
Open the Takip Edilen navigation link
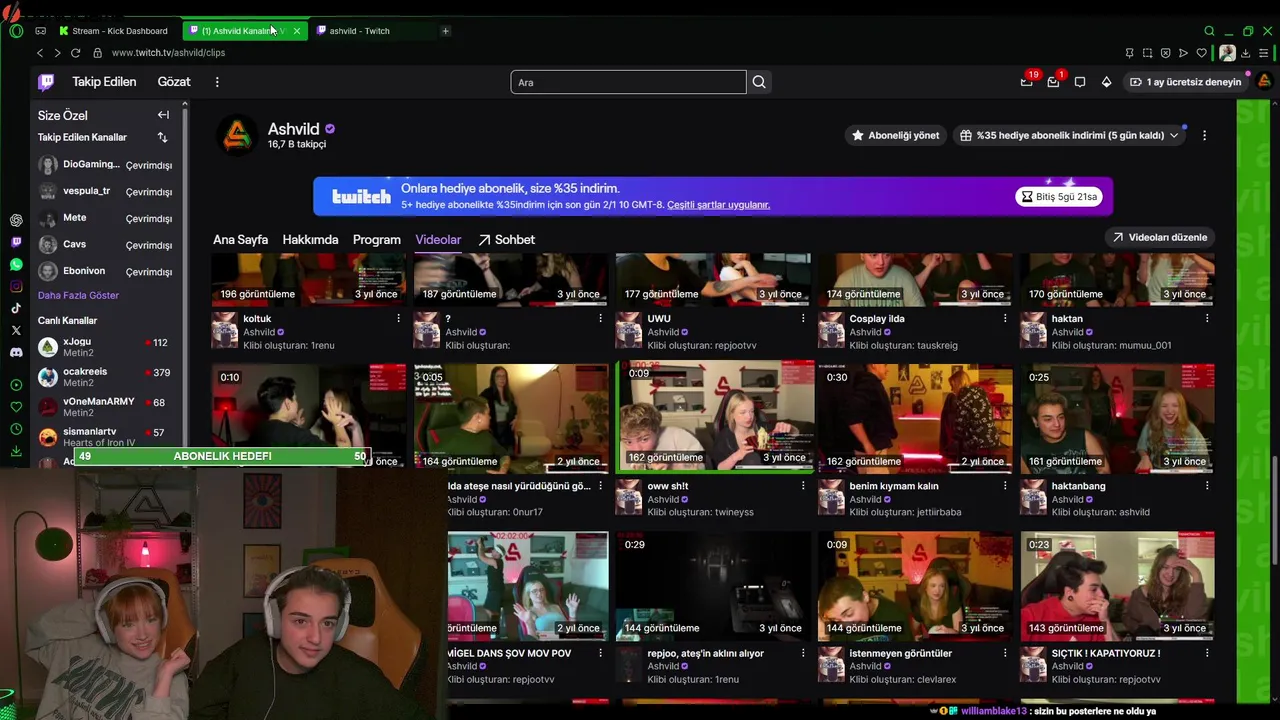pyautogui.click(x=104, y=82)
